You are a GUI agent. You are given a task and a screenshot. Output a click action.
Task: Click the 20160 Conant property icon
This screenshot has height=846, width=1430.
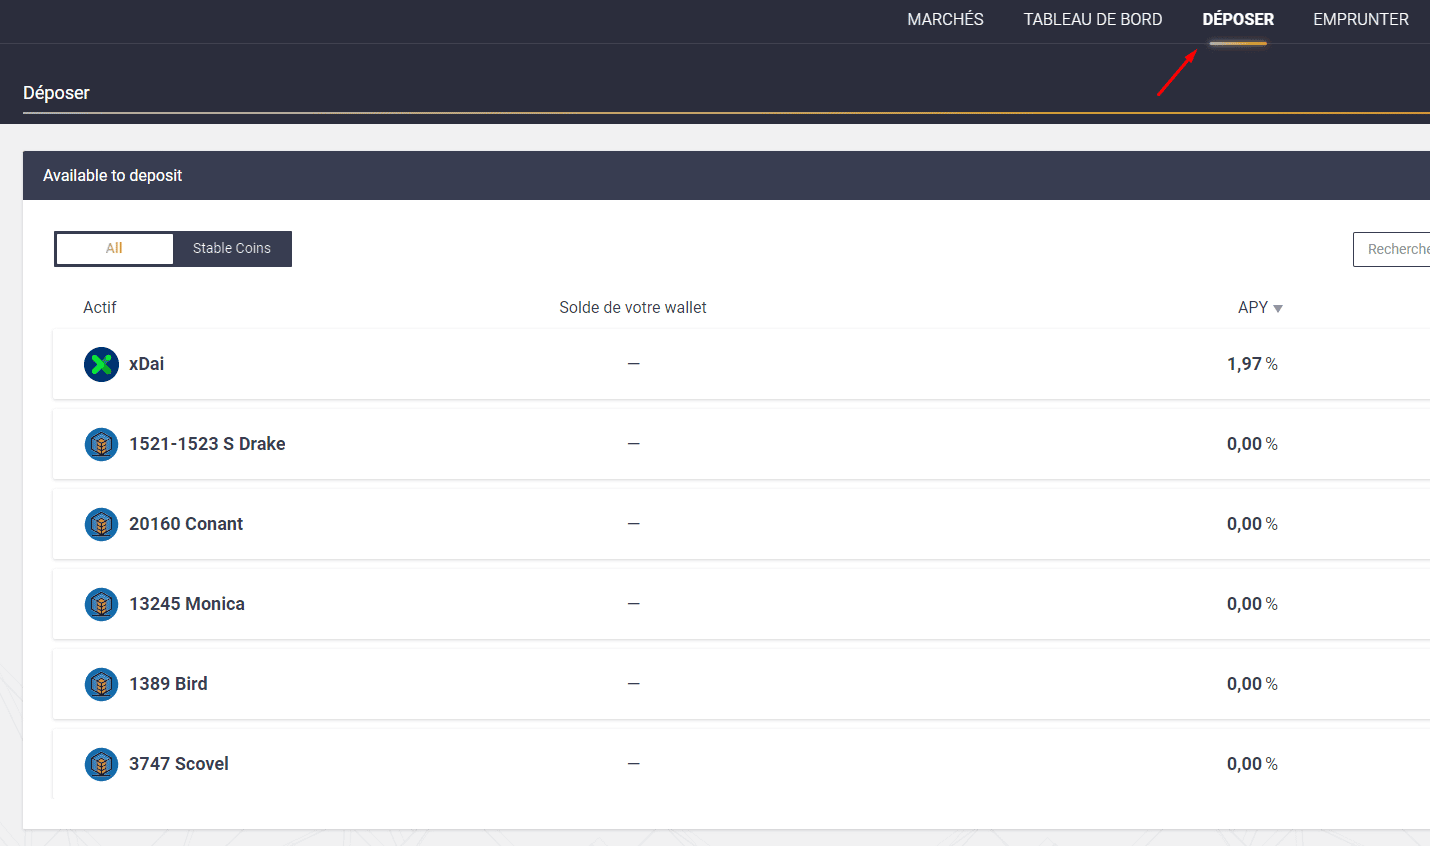101,524
